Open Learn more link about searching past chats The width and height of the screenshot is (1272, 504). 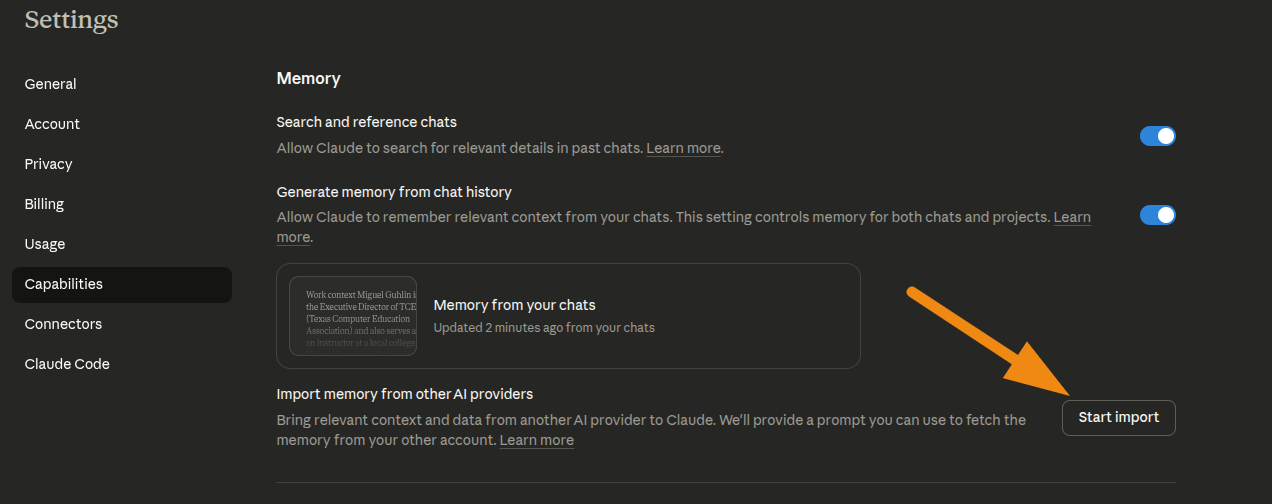tap(683, 148)
